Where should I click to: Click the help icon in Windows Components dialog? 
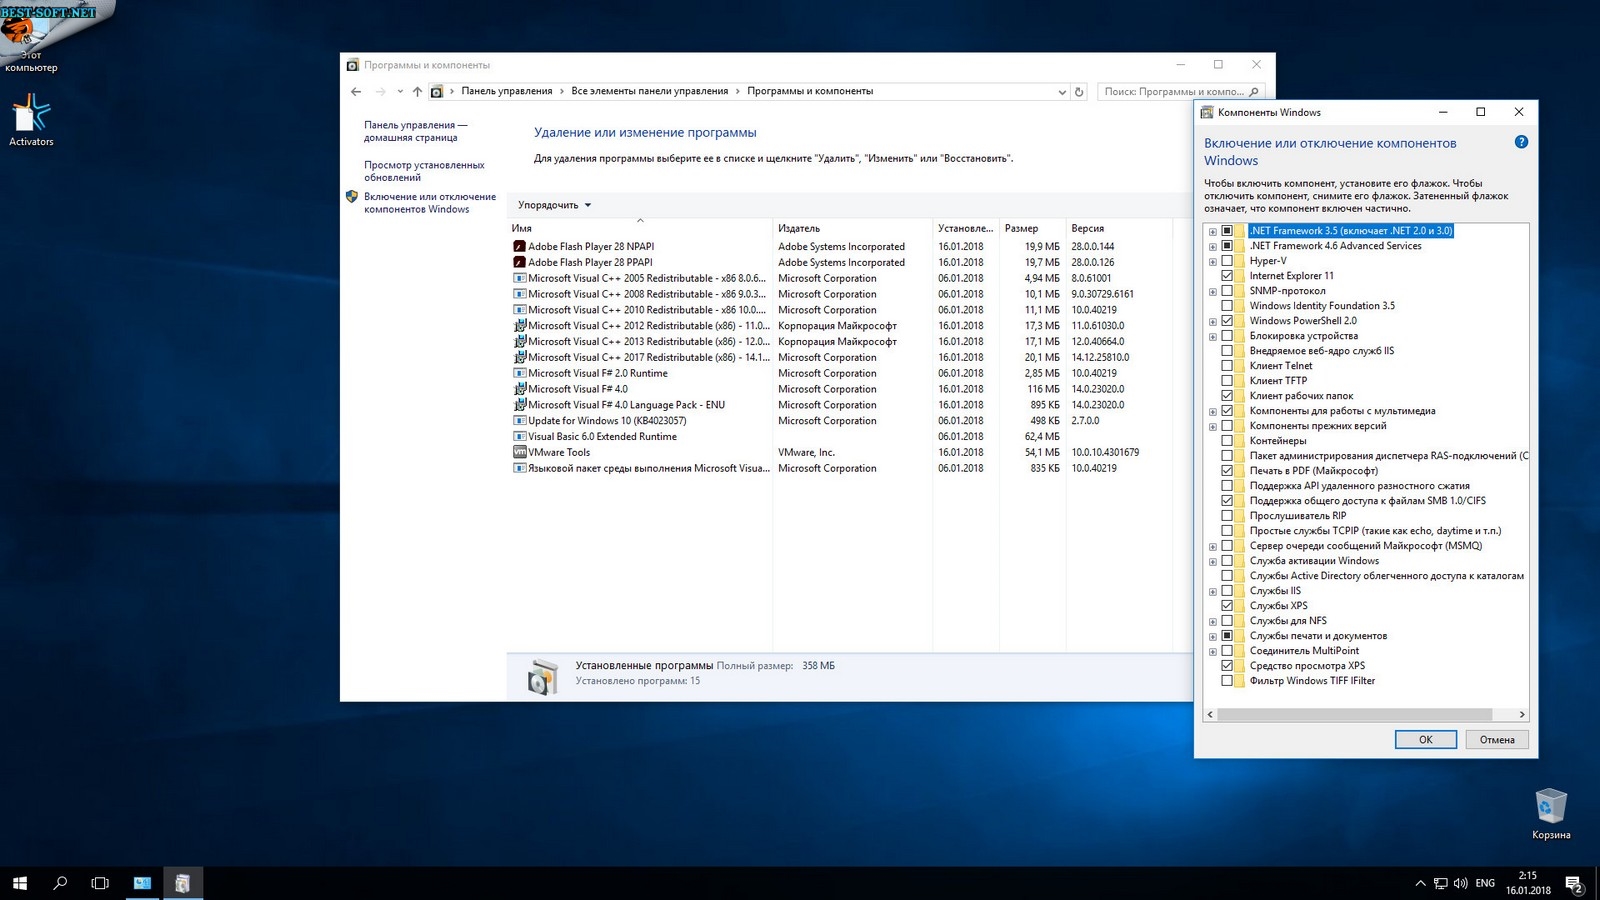[1521, 142]
